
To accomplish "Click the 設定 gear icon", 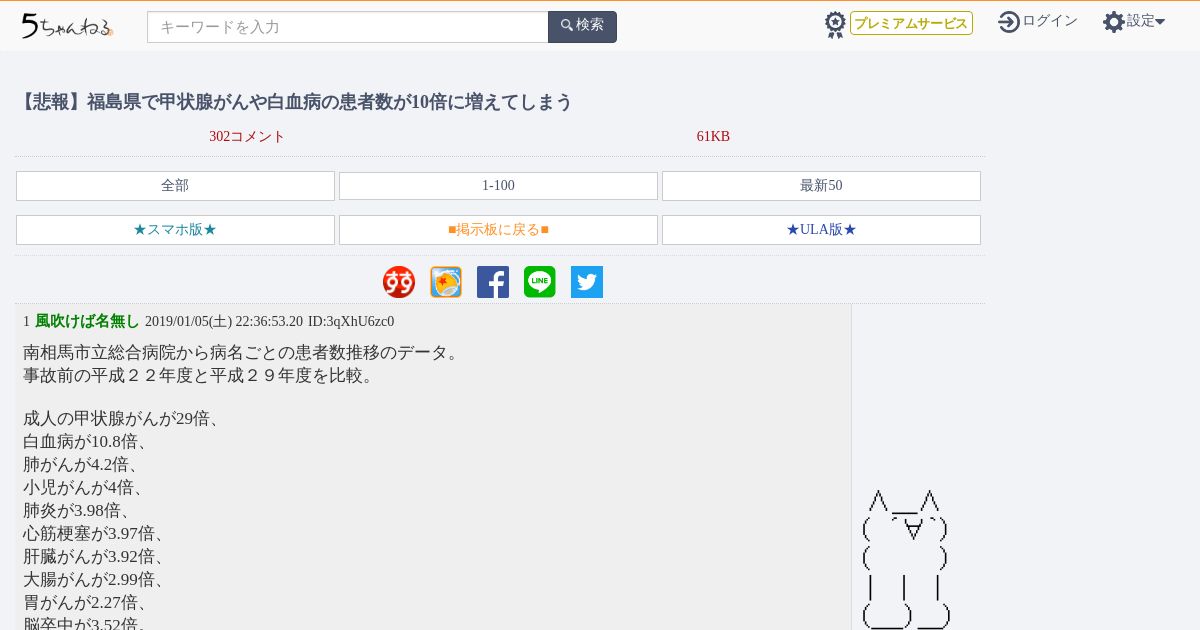I will [x=1114, y=22].
